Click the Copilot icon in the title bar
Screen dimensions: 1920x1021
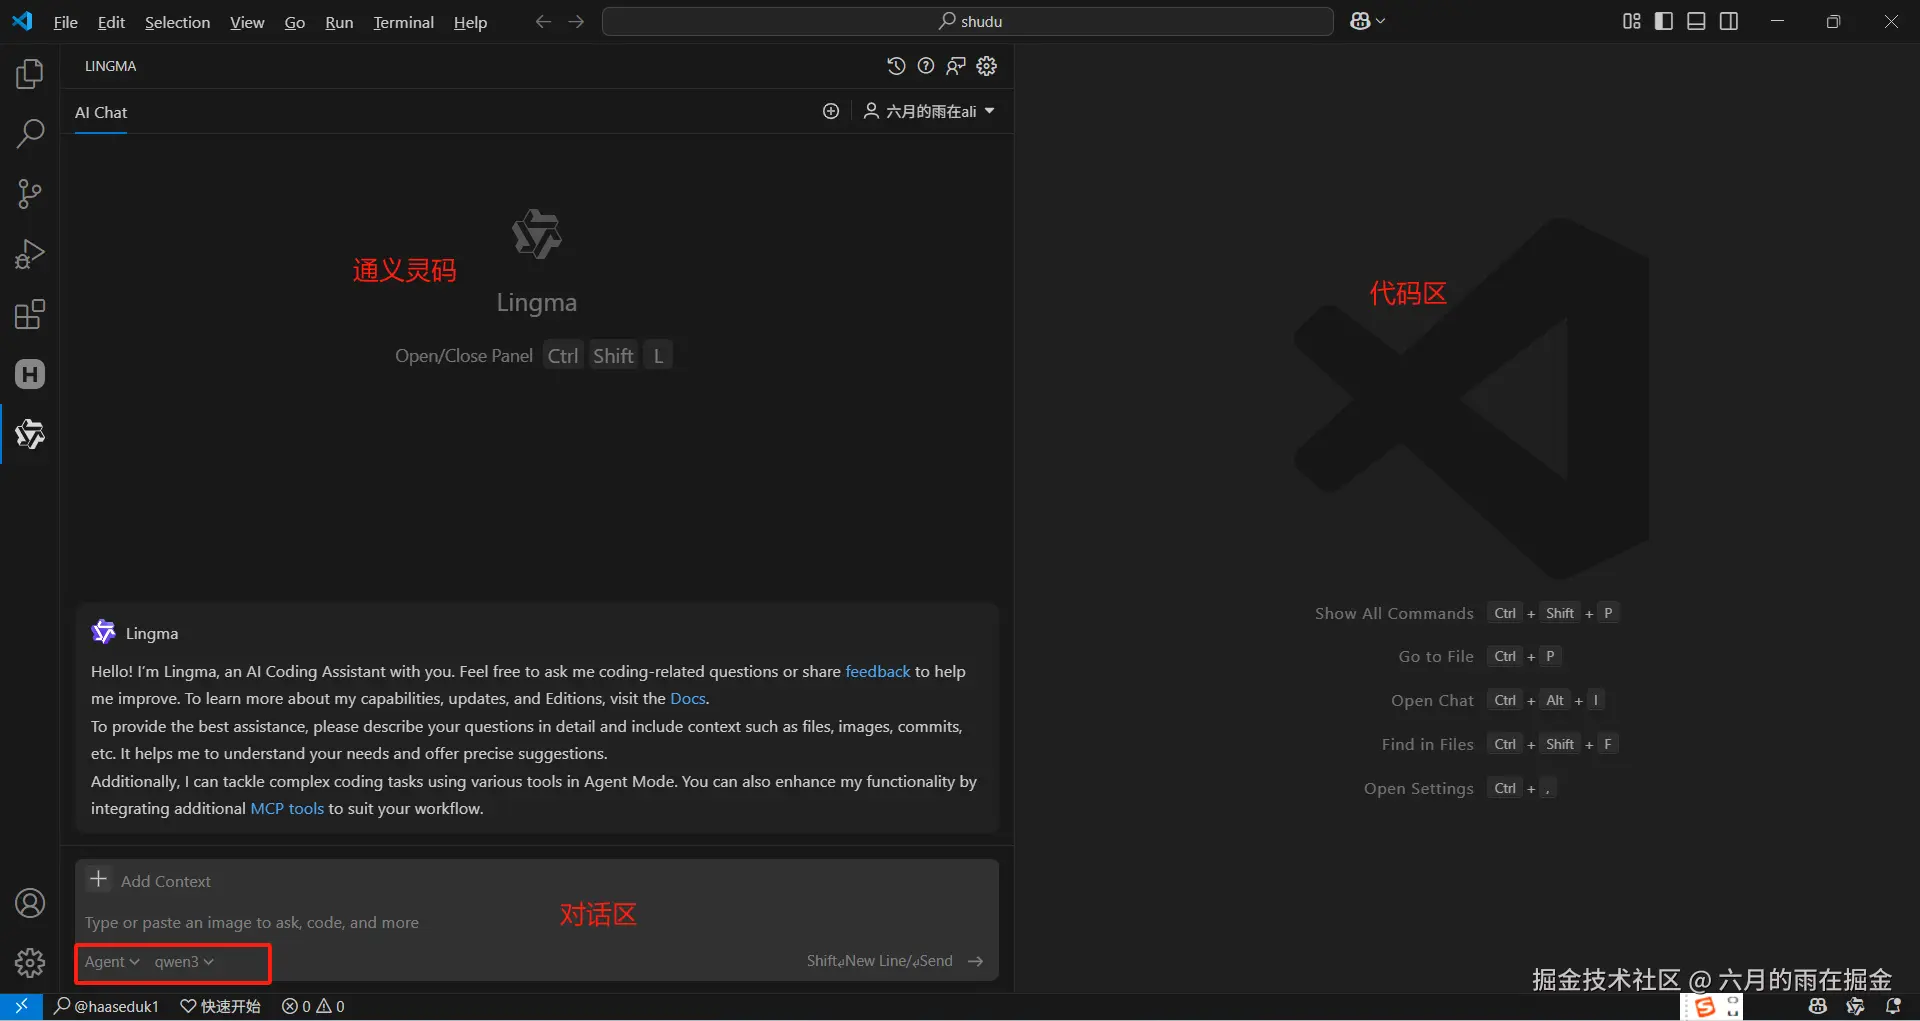pos(1360,21)
